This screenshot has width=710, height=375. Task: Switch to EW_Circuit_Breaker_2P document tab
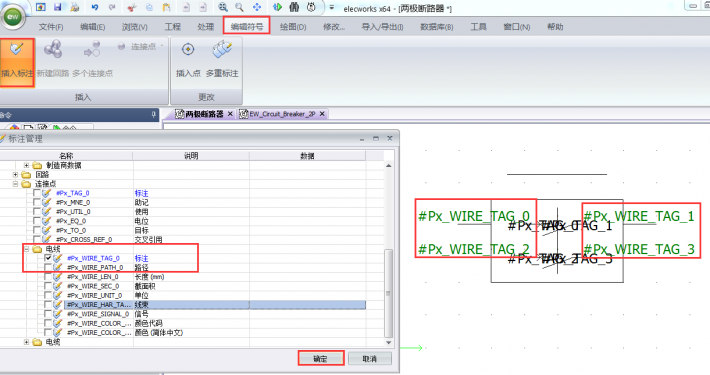pyautogui.click(x=282, y=114)
